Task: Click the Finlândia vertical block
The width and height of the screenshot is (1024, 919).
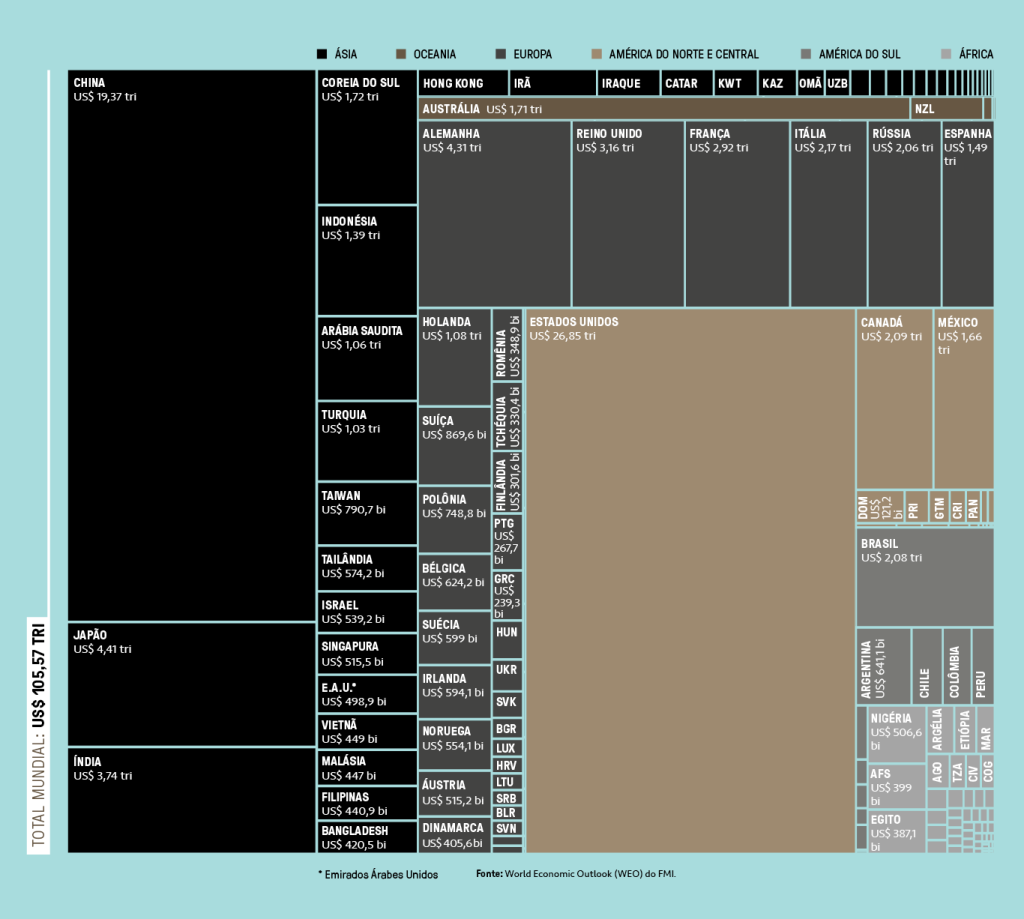Action: coord(507,482)
